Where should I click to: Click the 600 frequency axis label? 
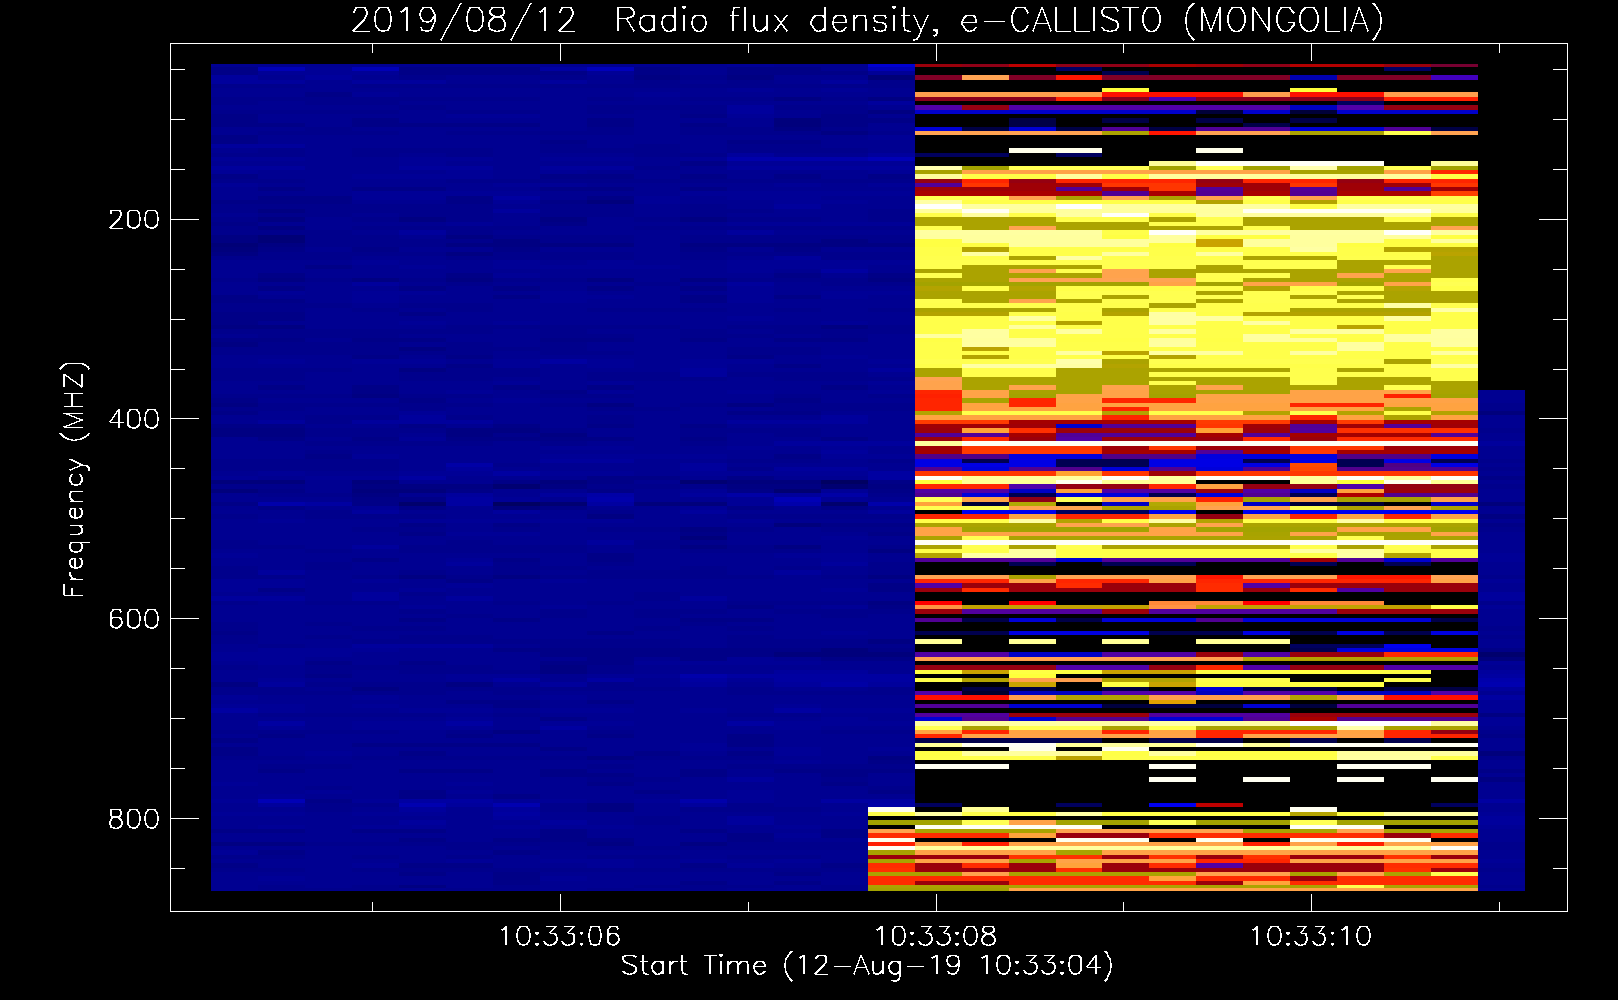coord(134,619)
